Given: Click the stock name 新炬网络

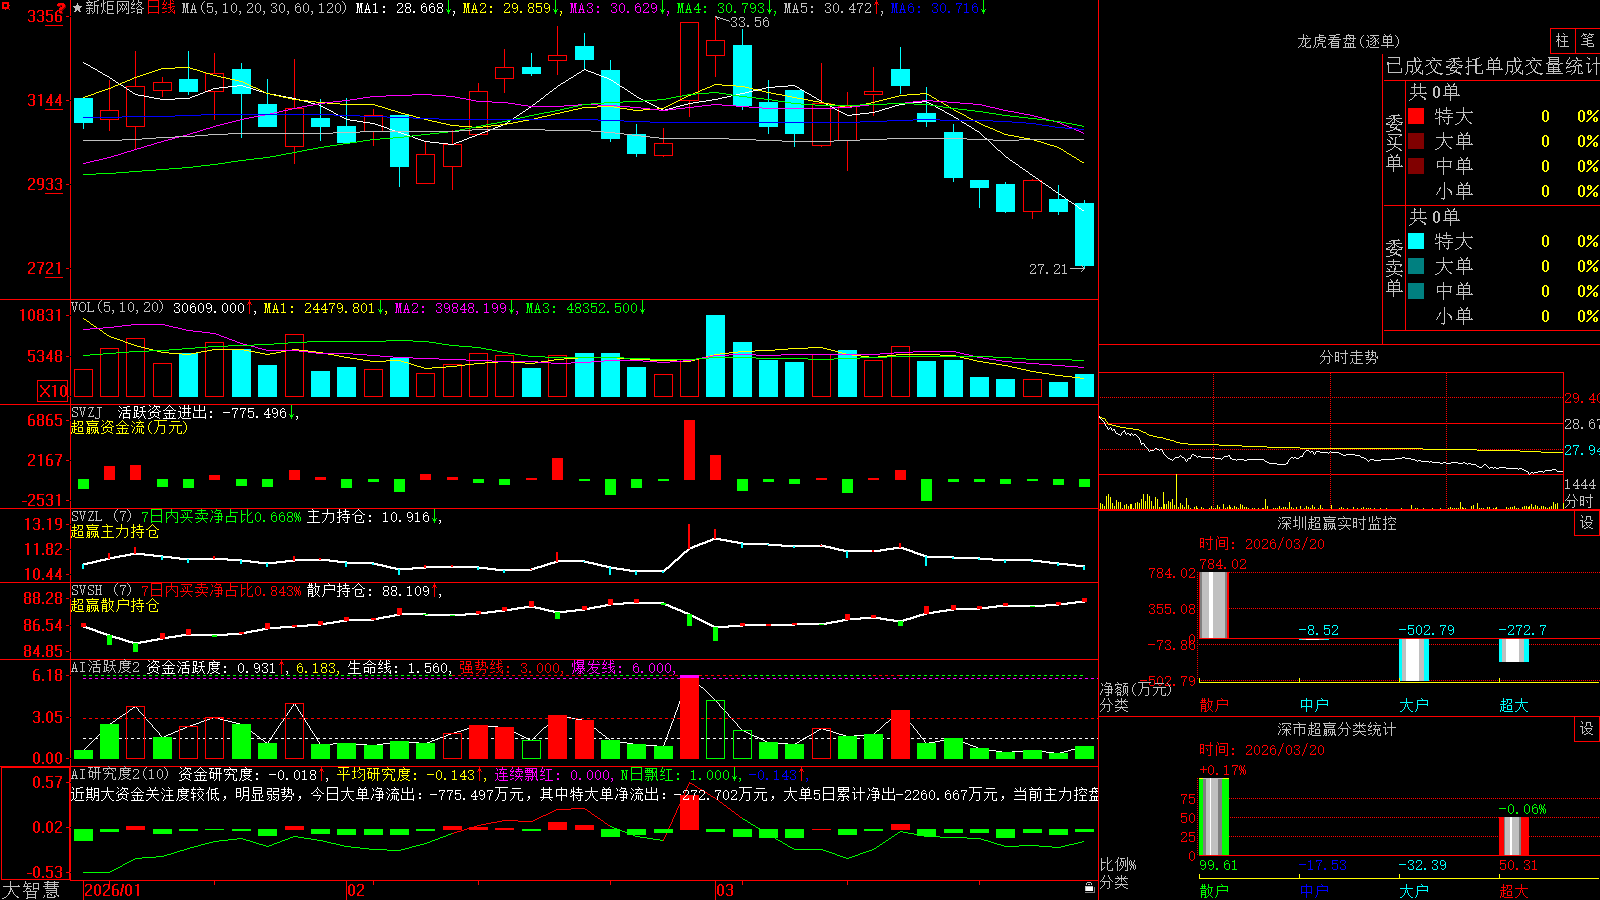Looking at the screenshot, I should click(x=114, y=8).
